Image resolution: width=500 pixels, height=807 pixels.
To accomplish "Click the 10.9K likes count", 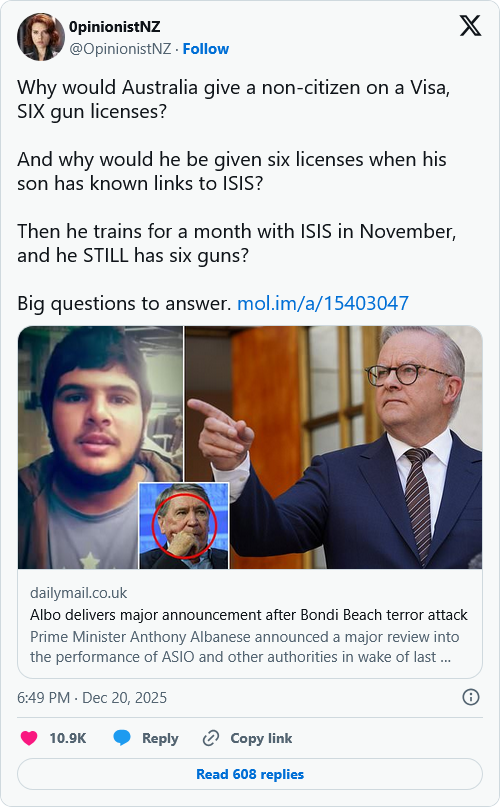I will tap(67, 738).
